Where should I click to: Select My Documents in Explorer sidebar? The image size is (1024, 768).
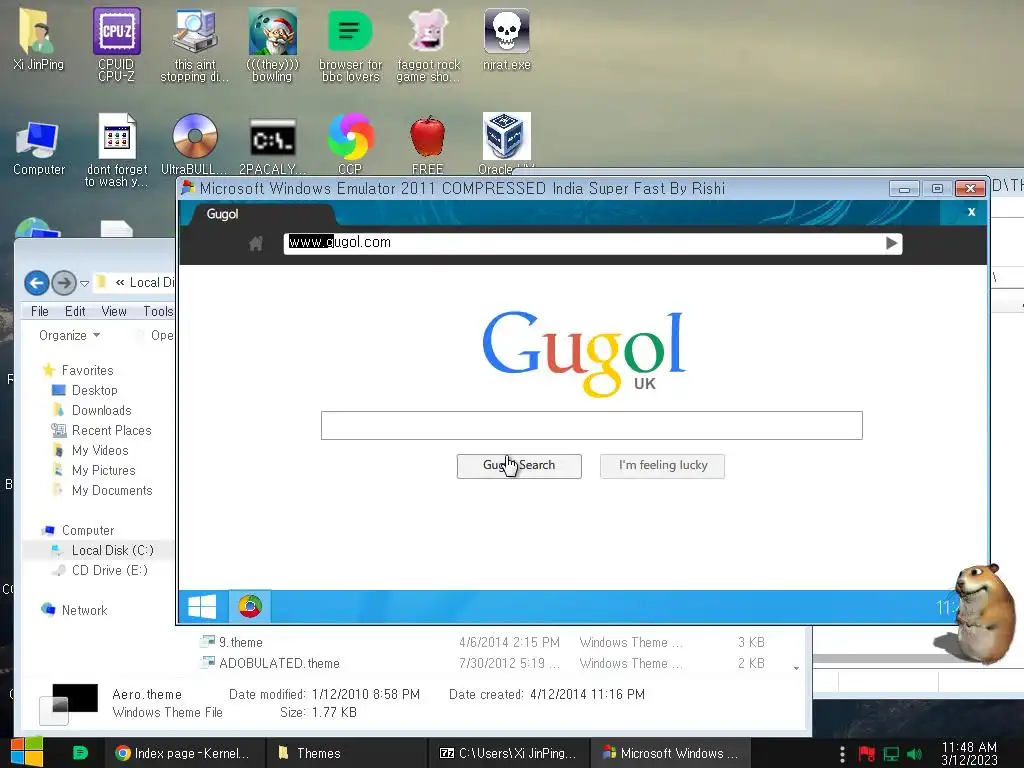tap(112, 490)
